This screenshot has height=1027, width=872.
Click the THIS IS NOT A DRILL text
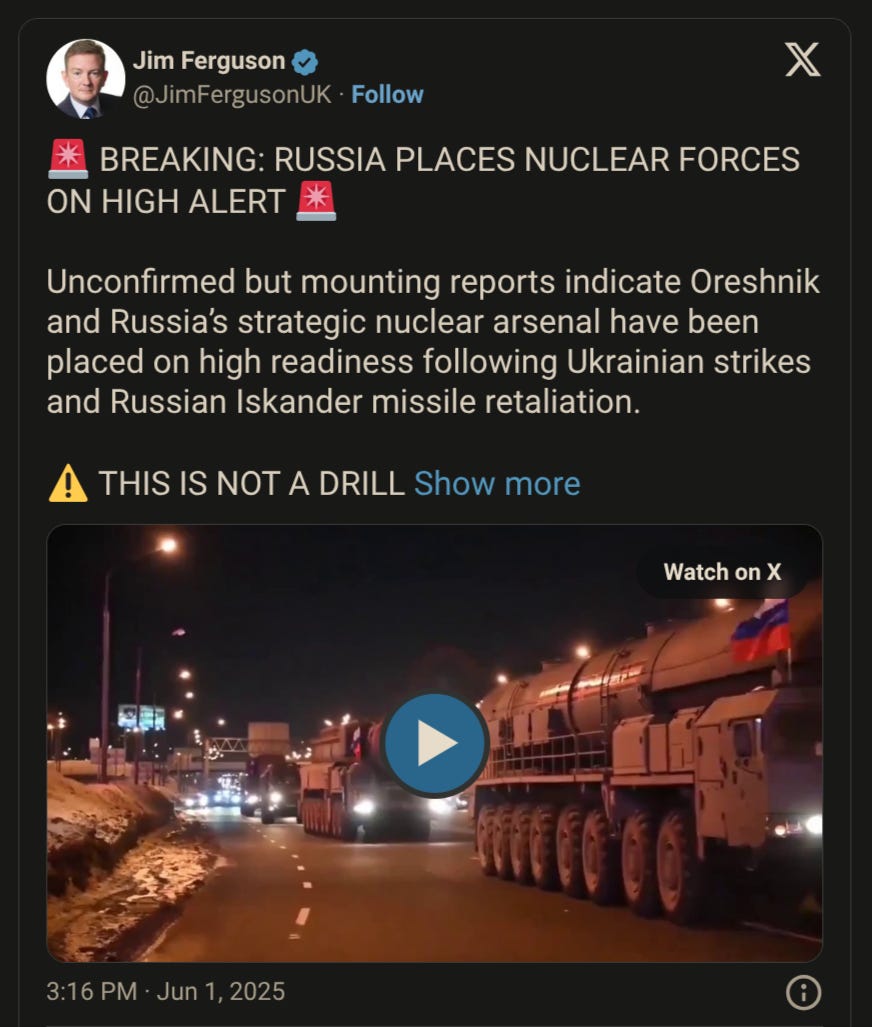[252, 483]
